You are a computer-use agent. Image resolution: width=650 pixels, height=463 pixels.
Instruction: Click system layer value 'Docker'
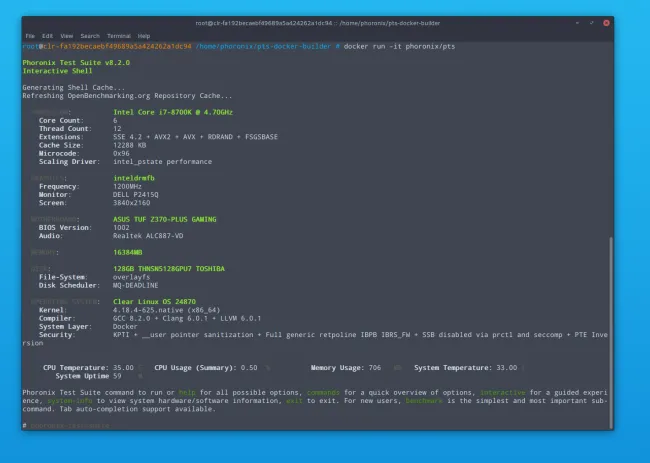[125, 327]
